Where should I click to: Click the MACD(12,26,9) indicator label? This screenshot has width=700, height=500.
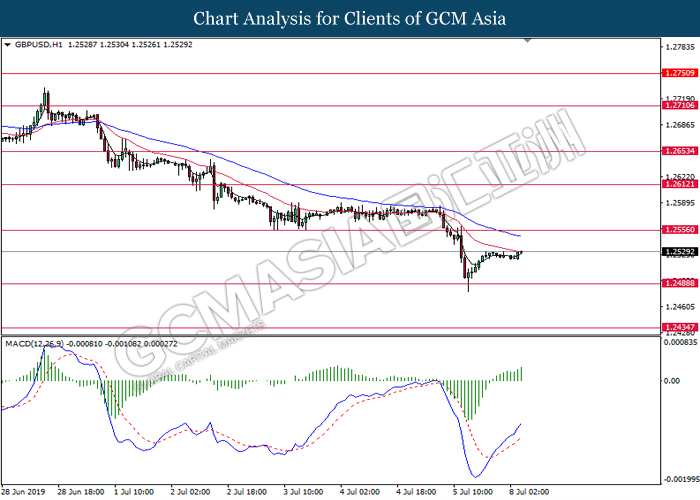pos(38,343)
